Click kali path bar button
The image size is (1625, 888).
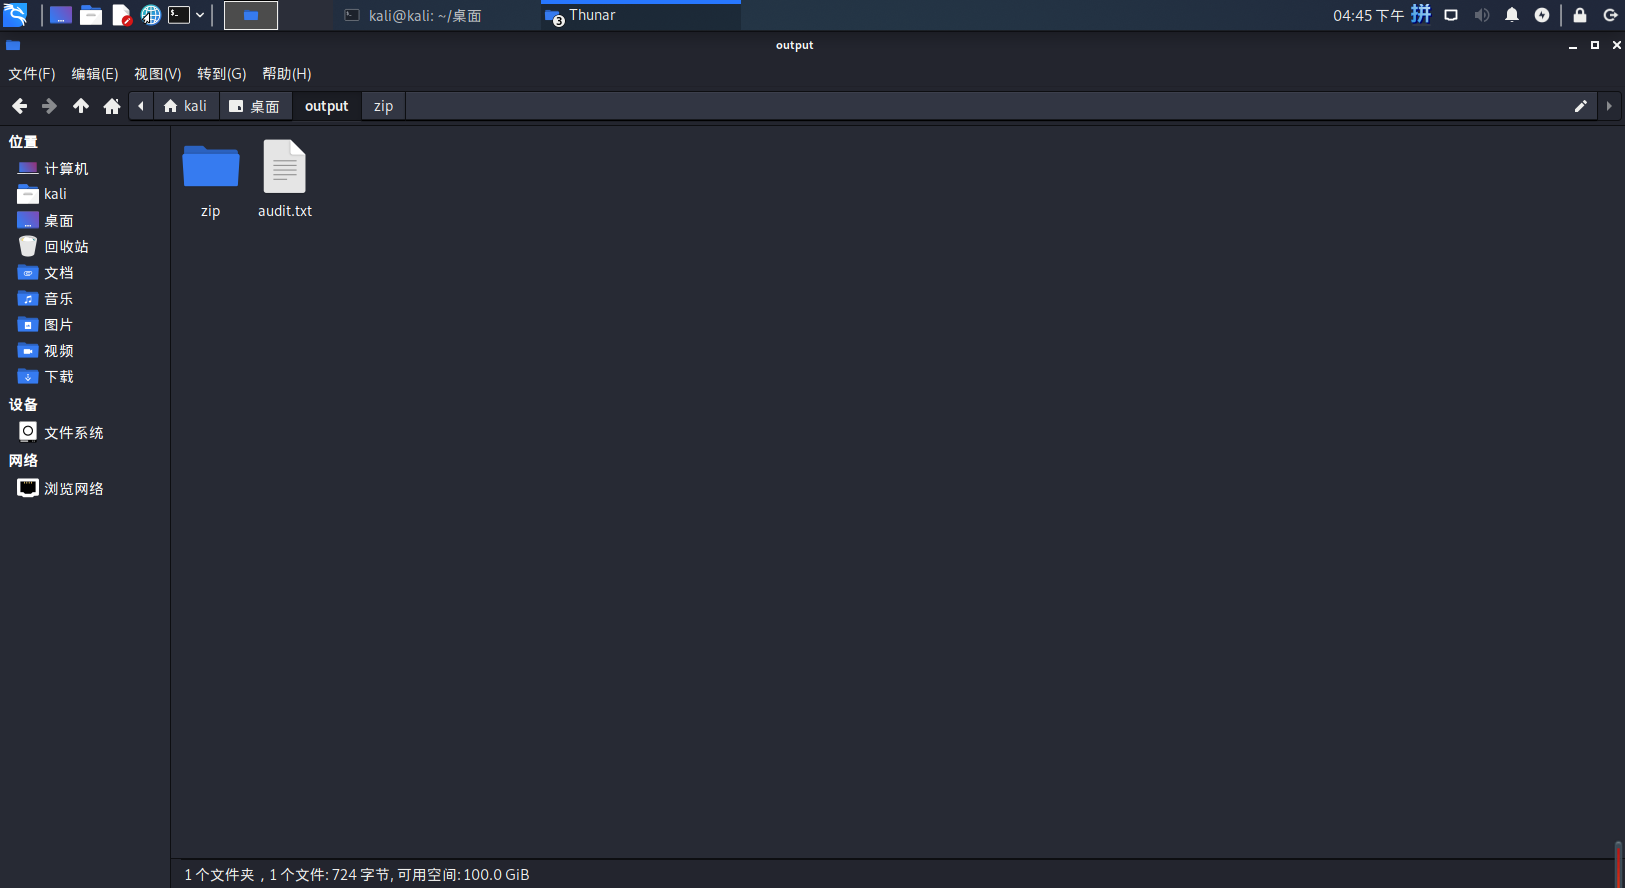click(186, 106)
